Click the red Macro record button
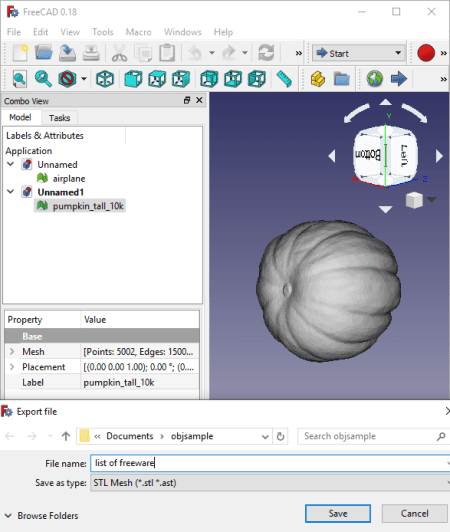Viewport: 450px width, 532px height. click(426, 53)
